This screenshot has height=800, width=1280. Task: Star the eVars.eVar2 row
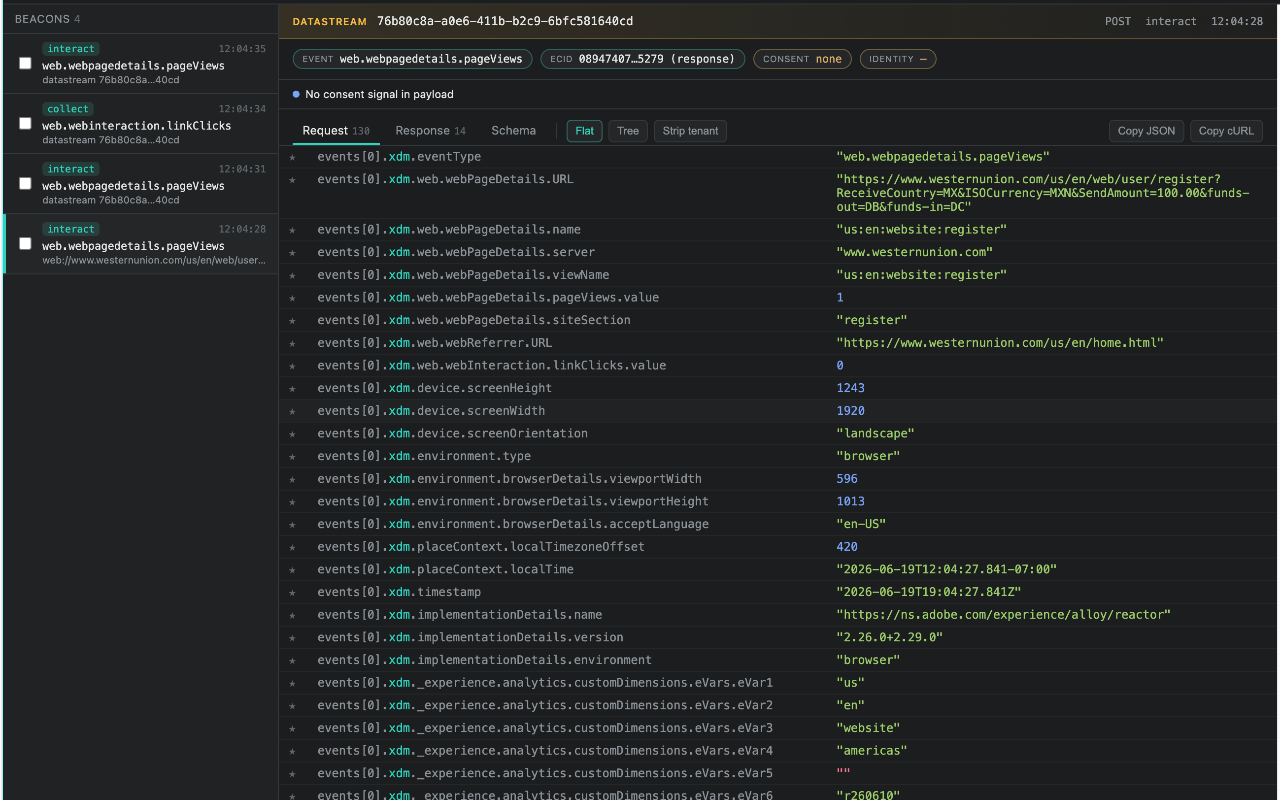pos(293,706)
